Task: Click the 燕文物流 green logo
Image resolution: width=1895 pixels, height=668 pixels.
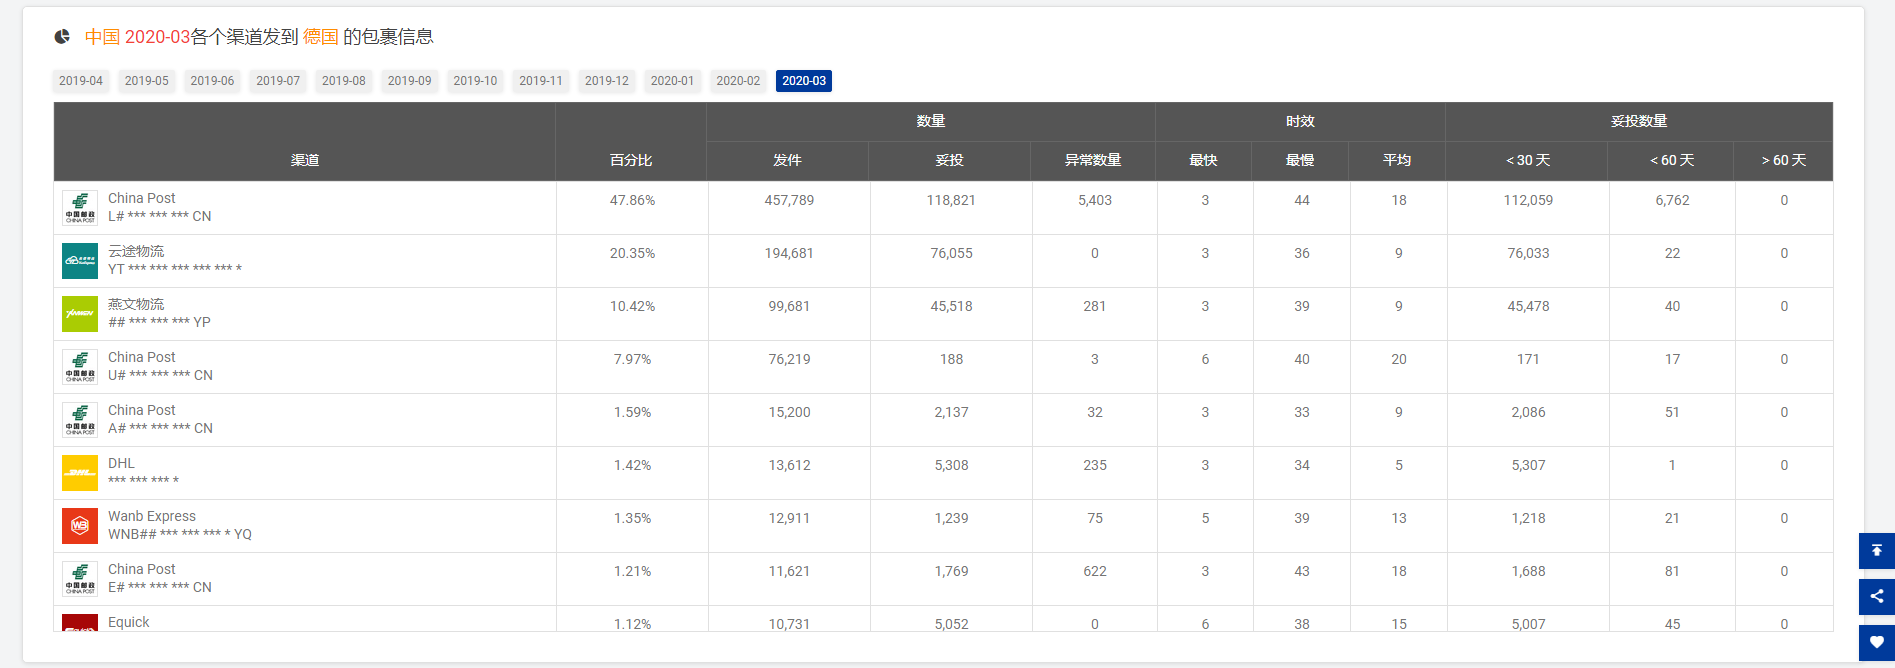Action: (x=80, y=314)
